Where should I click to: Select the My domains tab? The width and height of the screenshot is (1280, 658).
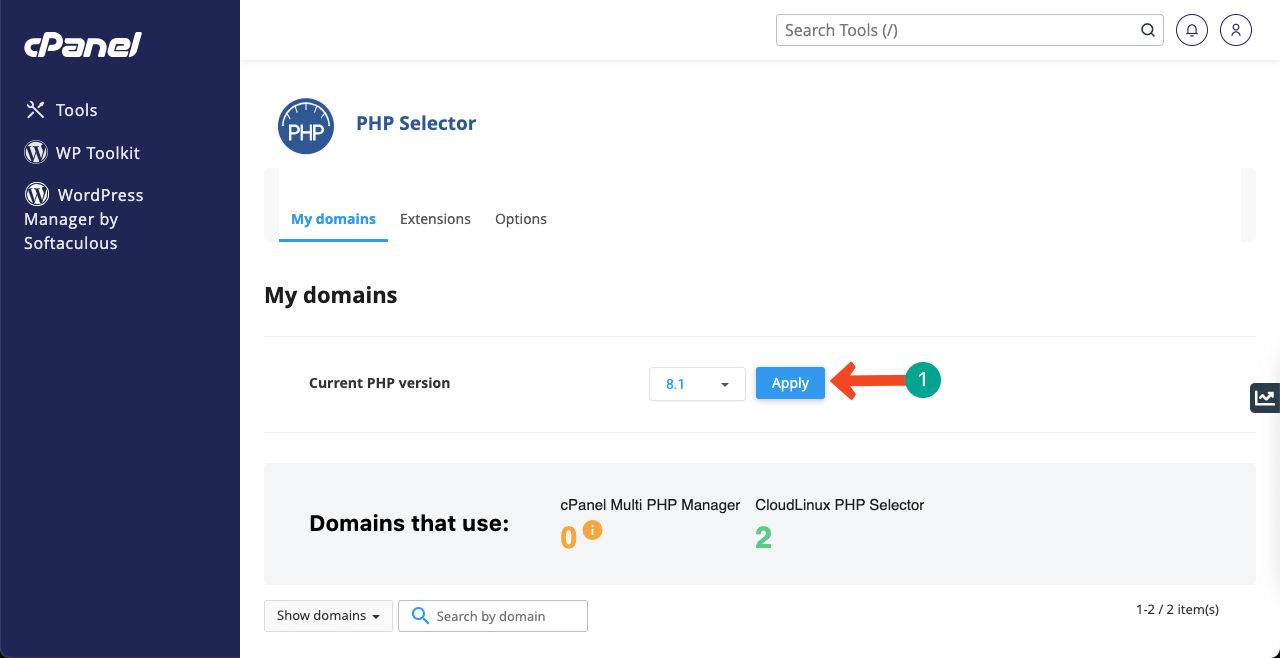[333, 219]
